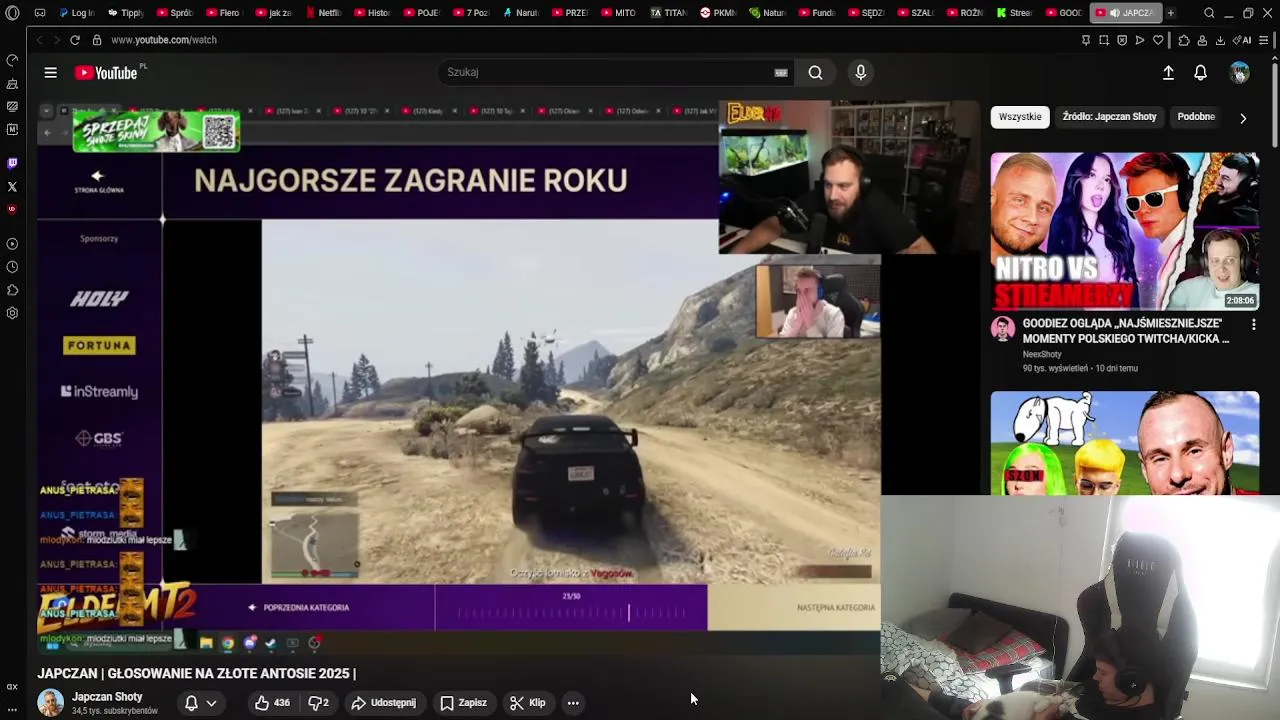1280x720 pixels.
Task: Click the Klip button
Action: 527,703
